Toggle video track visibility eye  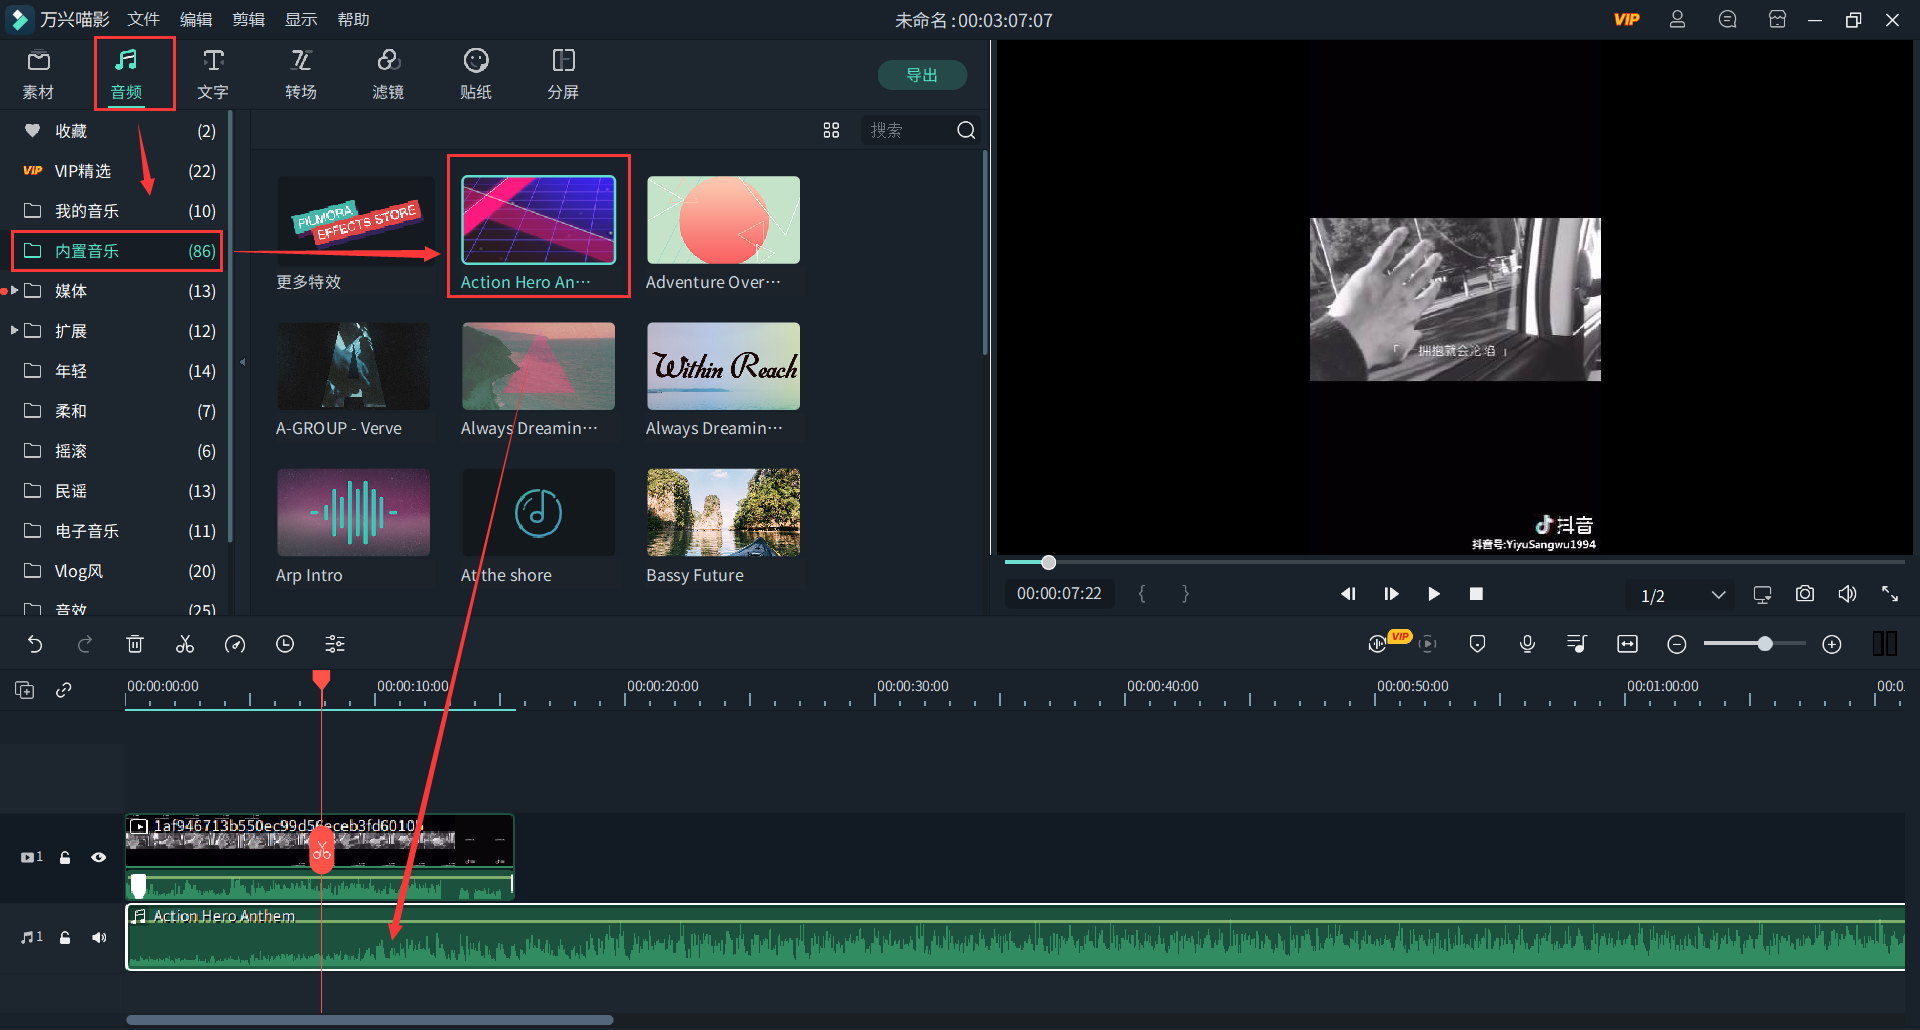point(98,857)
